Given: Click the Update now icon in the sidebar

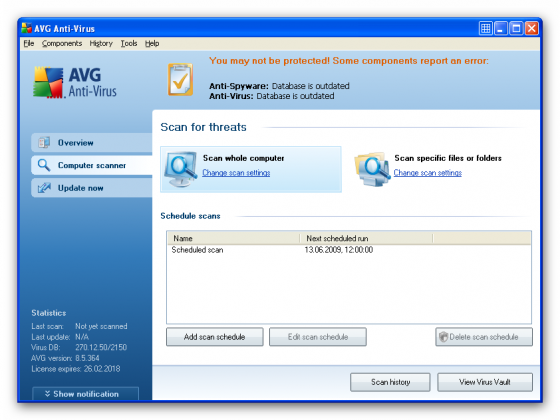Looking at the screenshot, I should [x=44, y=188].
